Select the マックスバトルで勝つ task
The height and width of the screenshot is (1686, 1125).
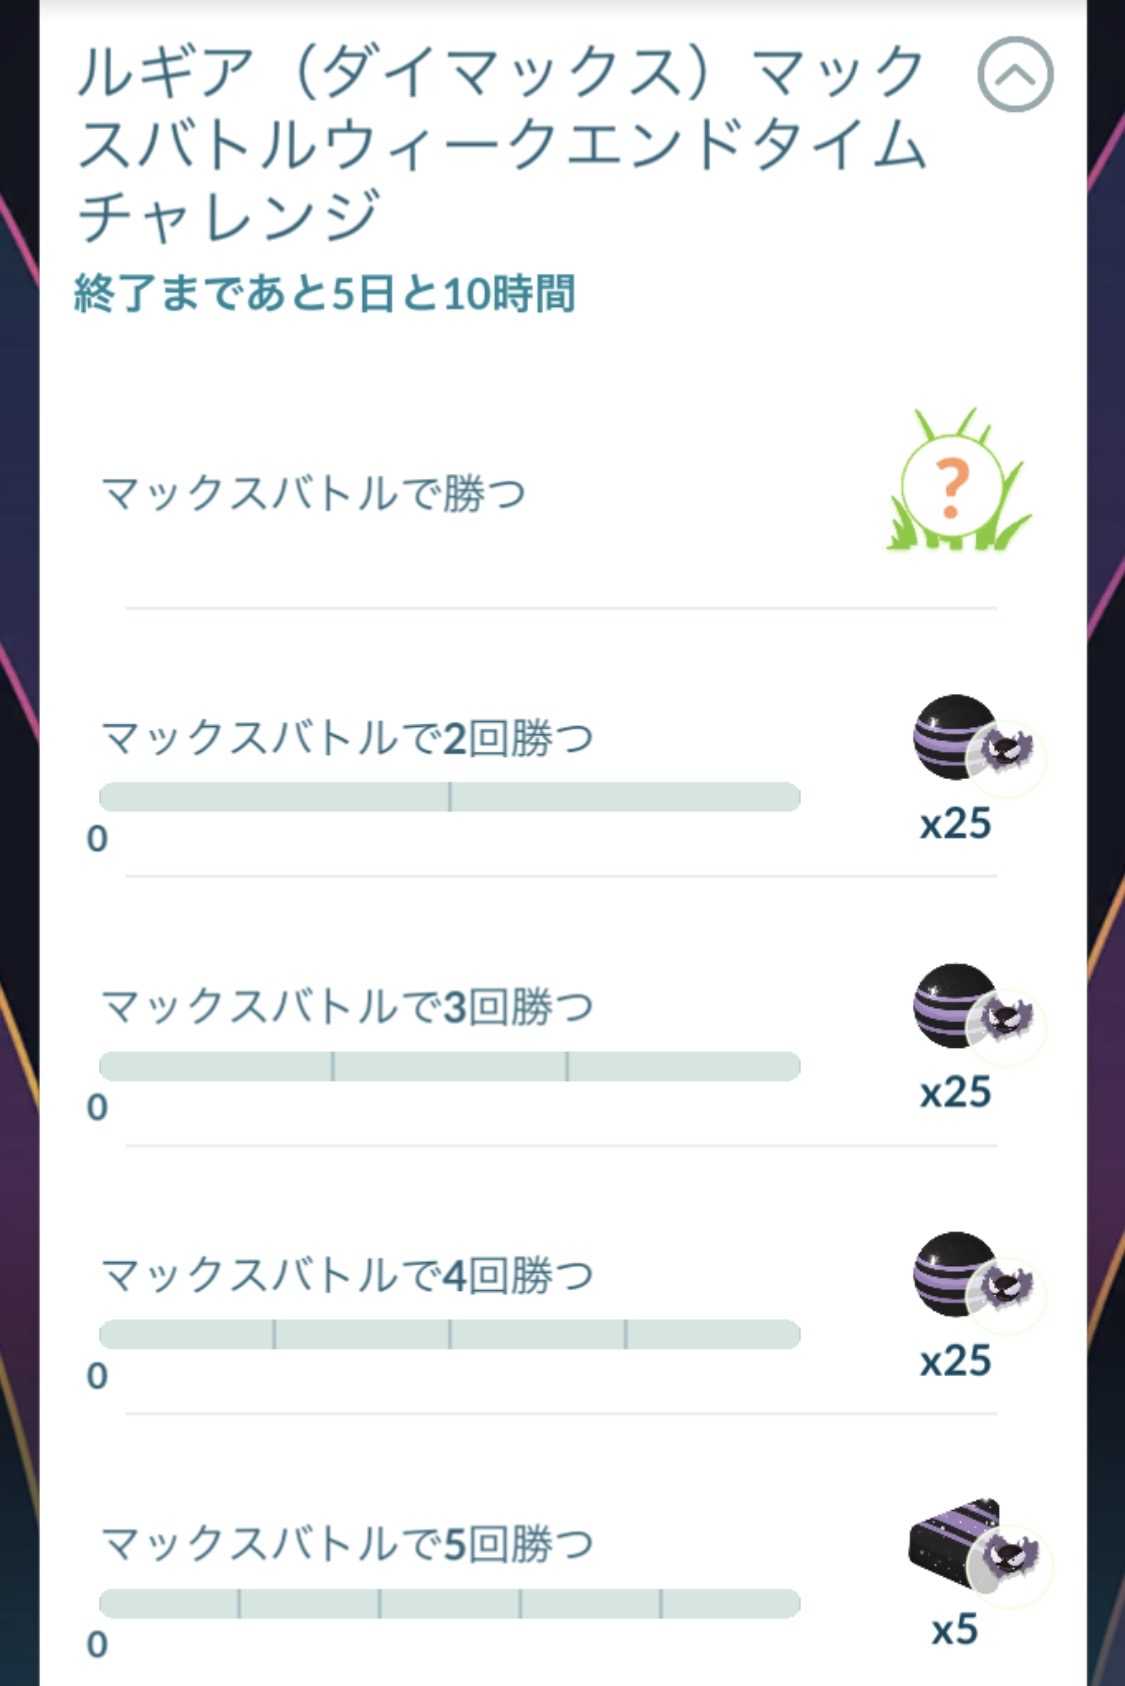point(314,493)
